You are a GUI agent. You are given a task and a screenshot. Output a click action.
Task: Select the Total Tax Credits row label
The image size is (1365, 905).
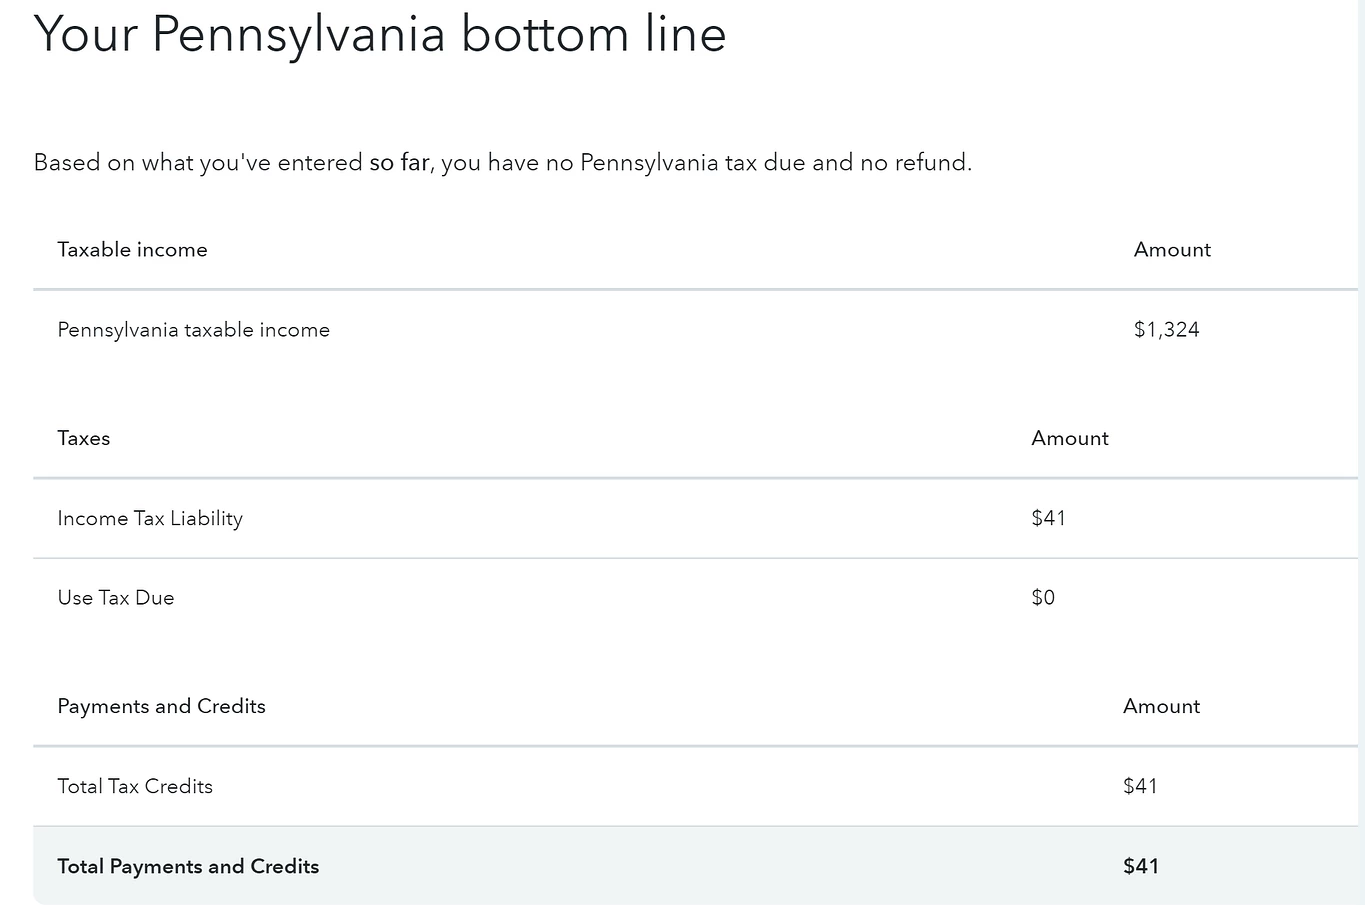[135, 786]
